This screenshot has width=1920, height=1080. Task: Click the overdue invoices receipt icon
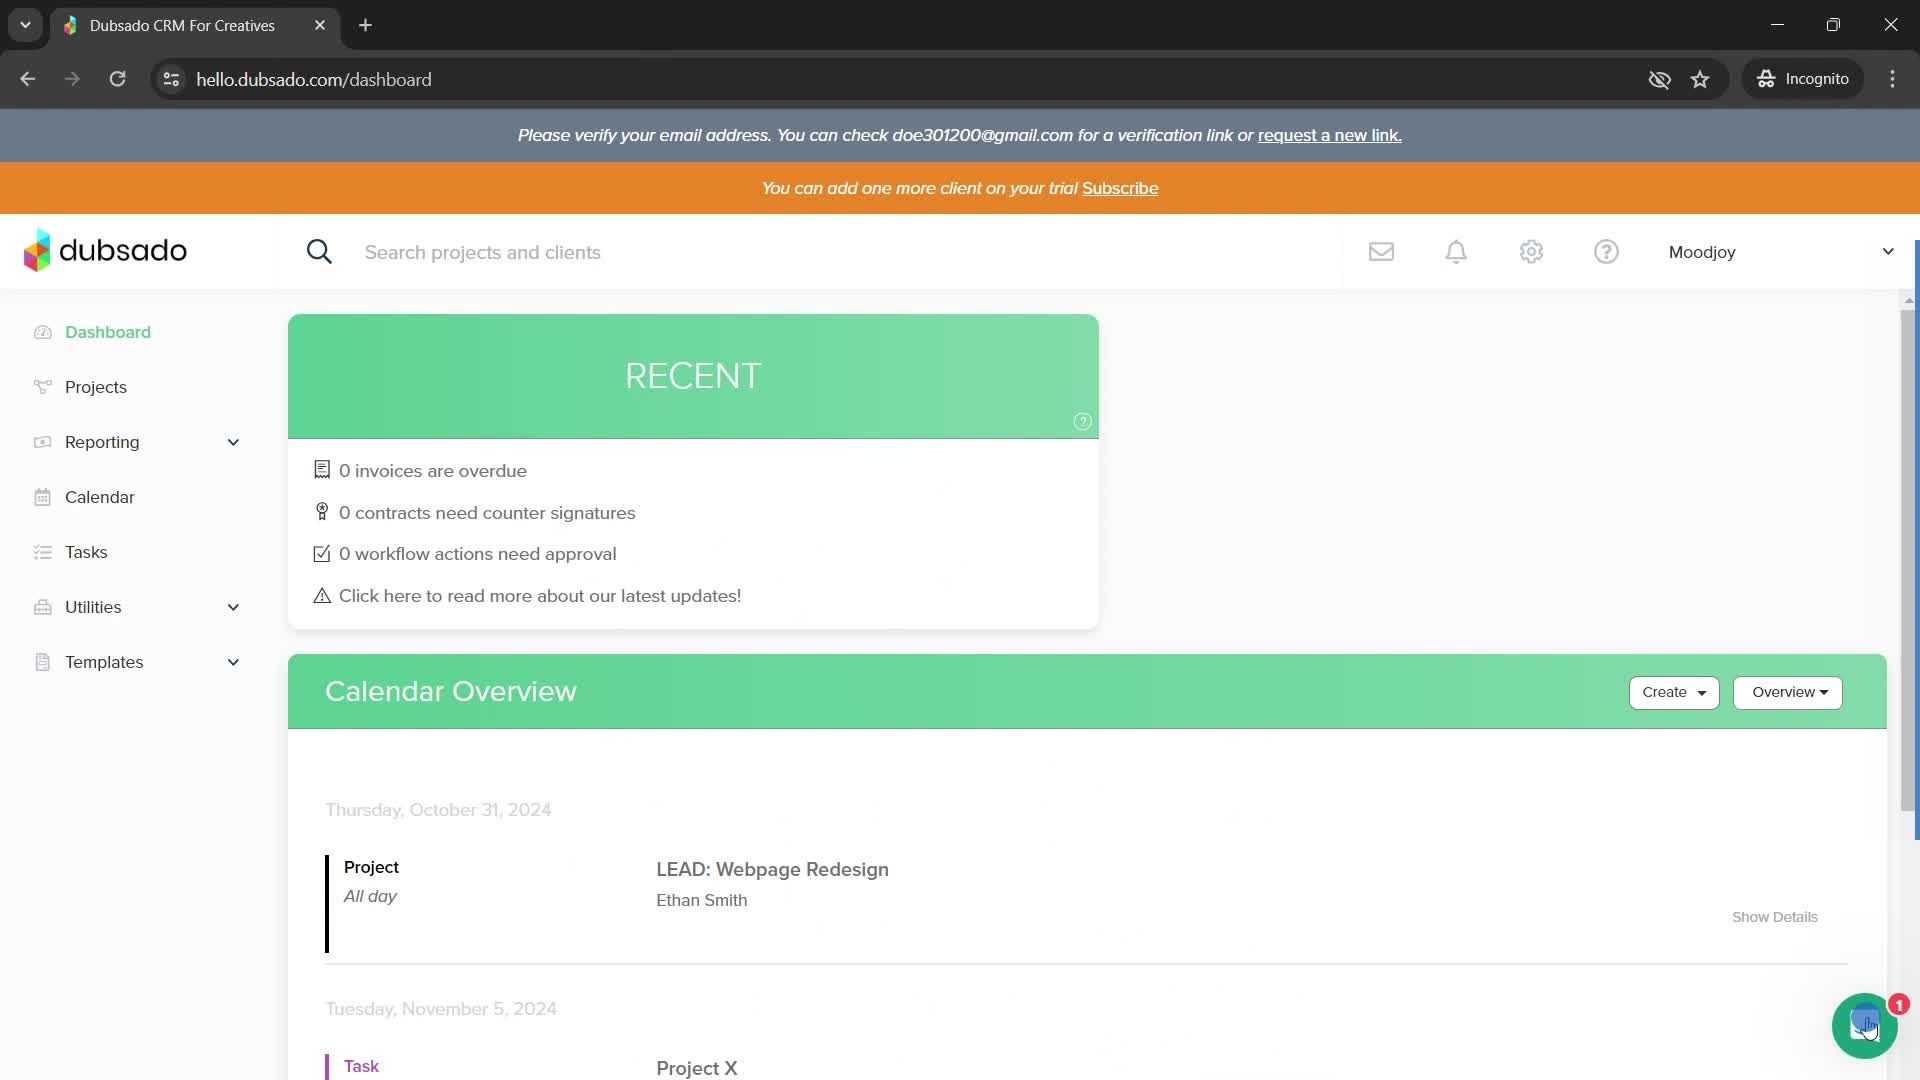tap(322, 470)
